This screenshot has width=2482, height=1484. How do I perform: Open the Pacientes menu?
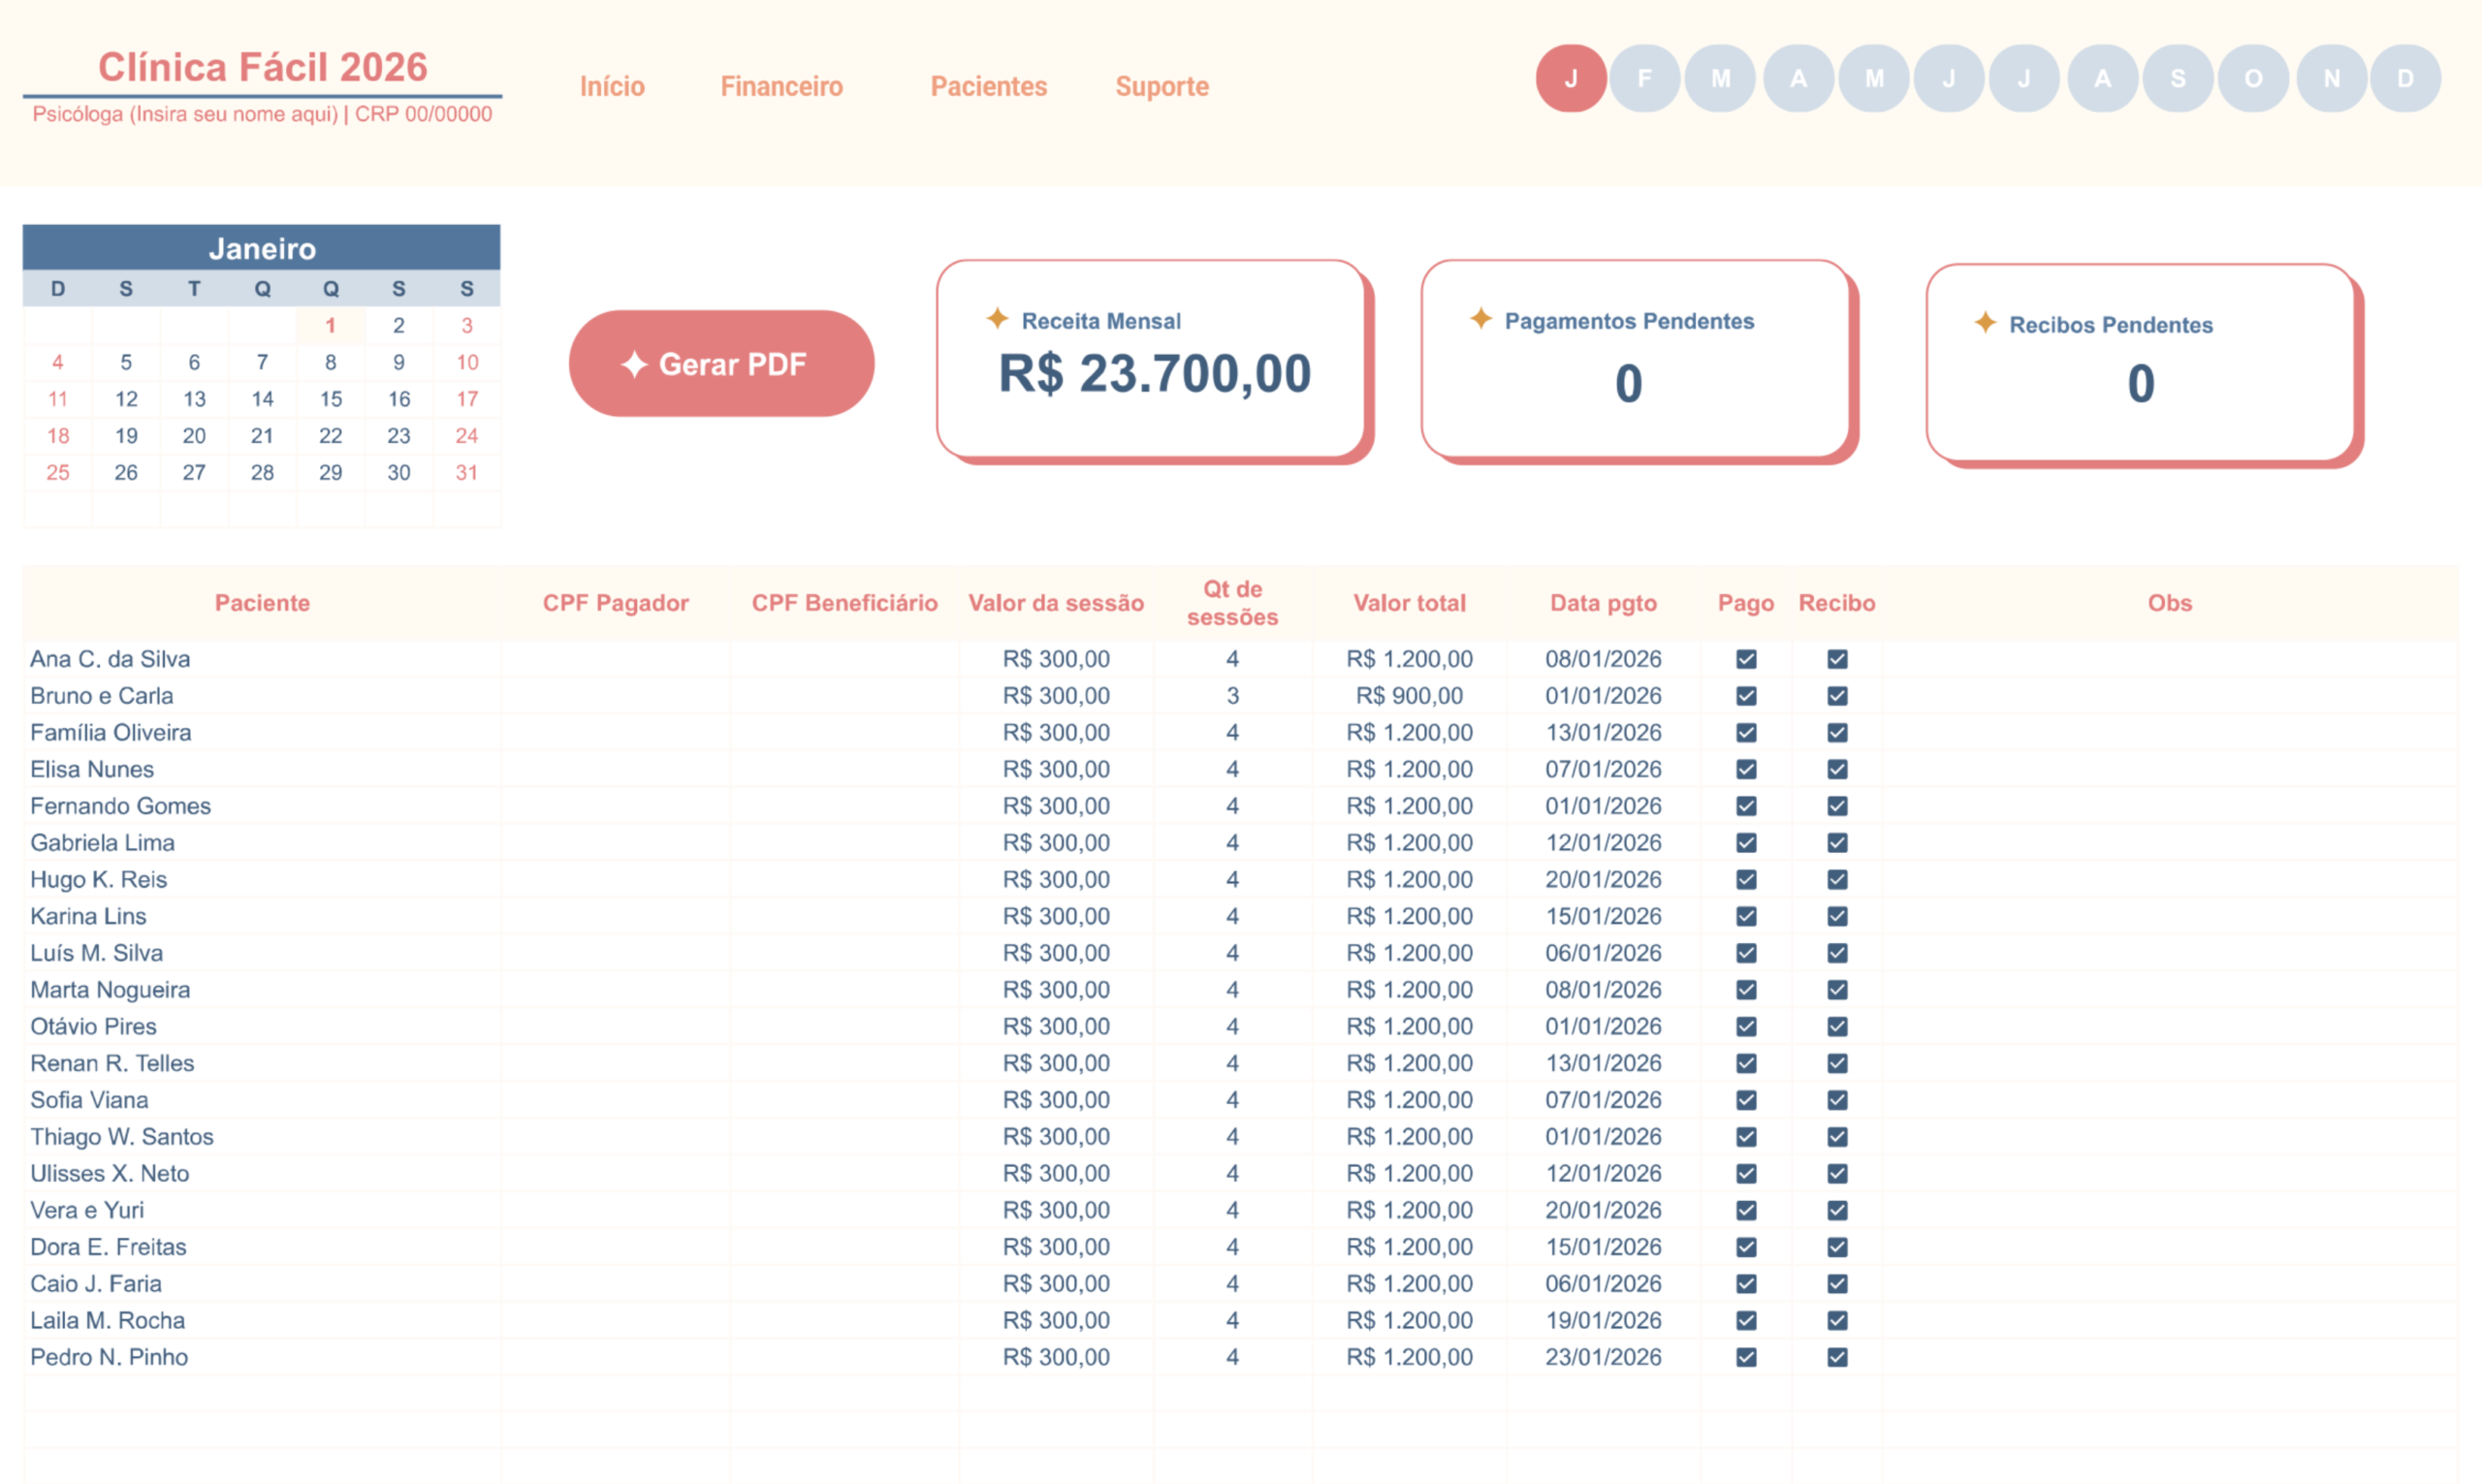click(988, 87)
